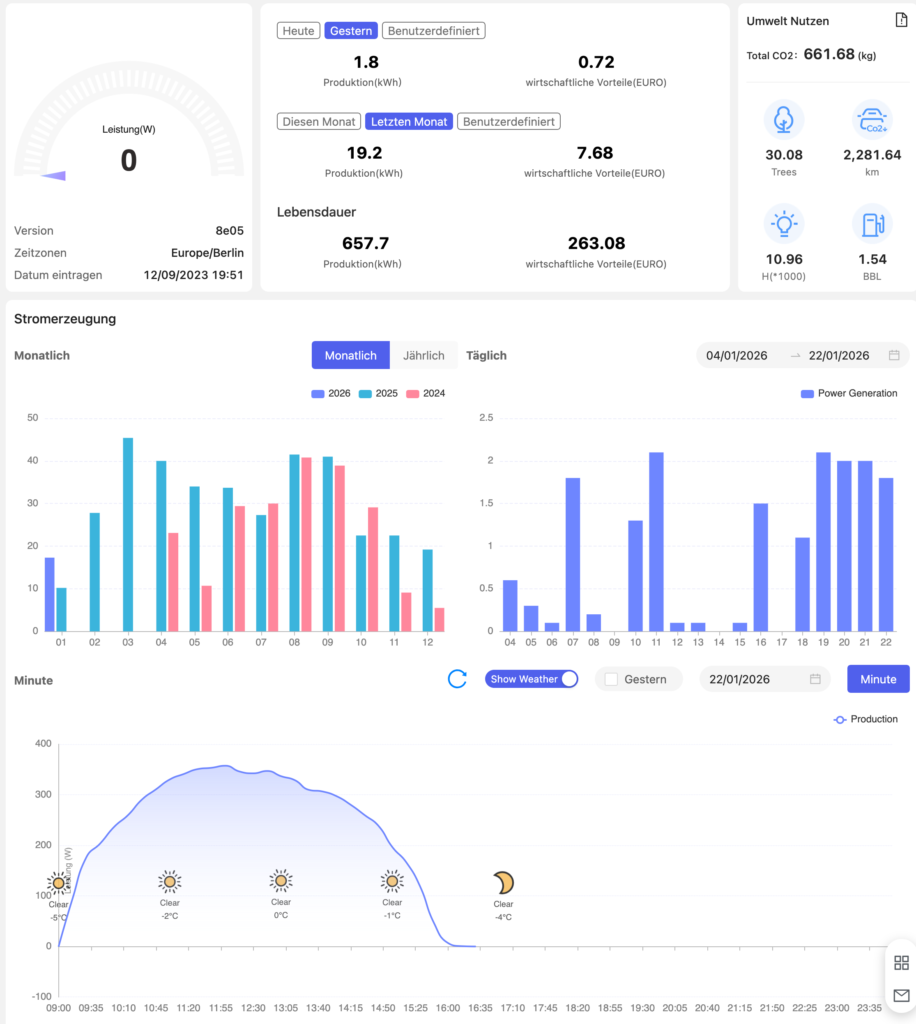Click the Heute button
The width and height of the screenshot is (916, 1024).
point(298,31)
